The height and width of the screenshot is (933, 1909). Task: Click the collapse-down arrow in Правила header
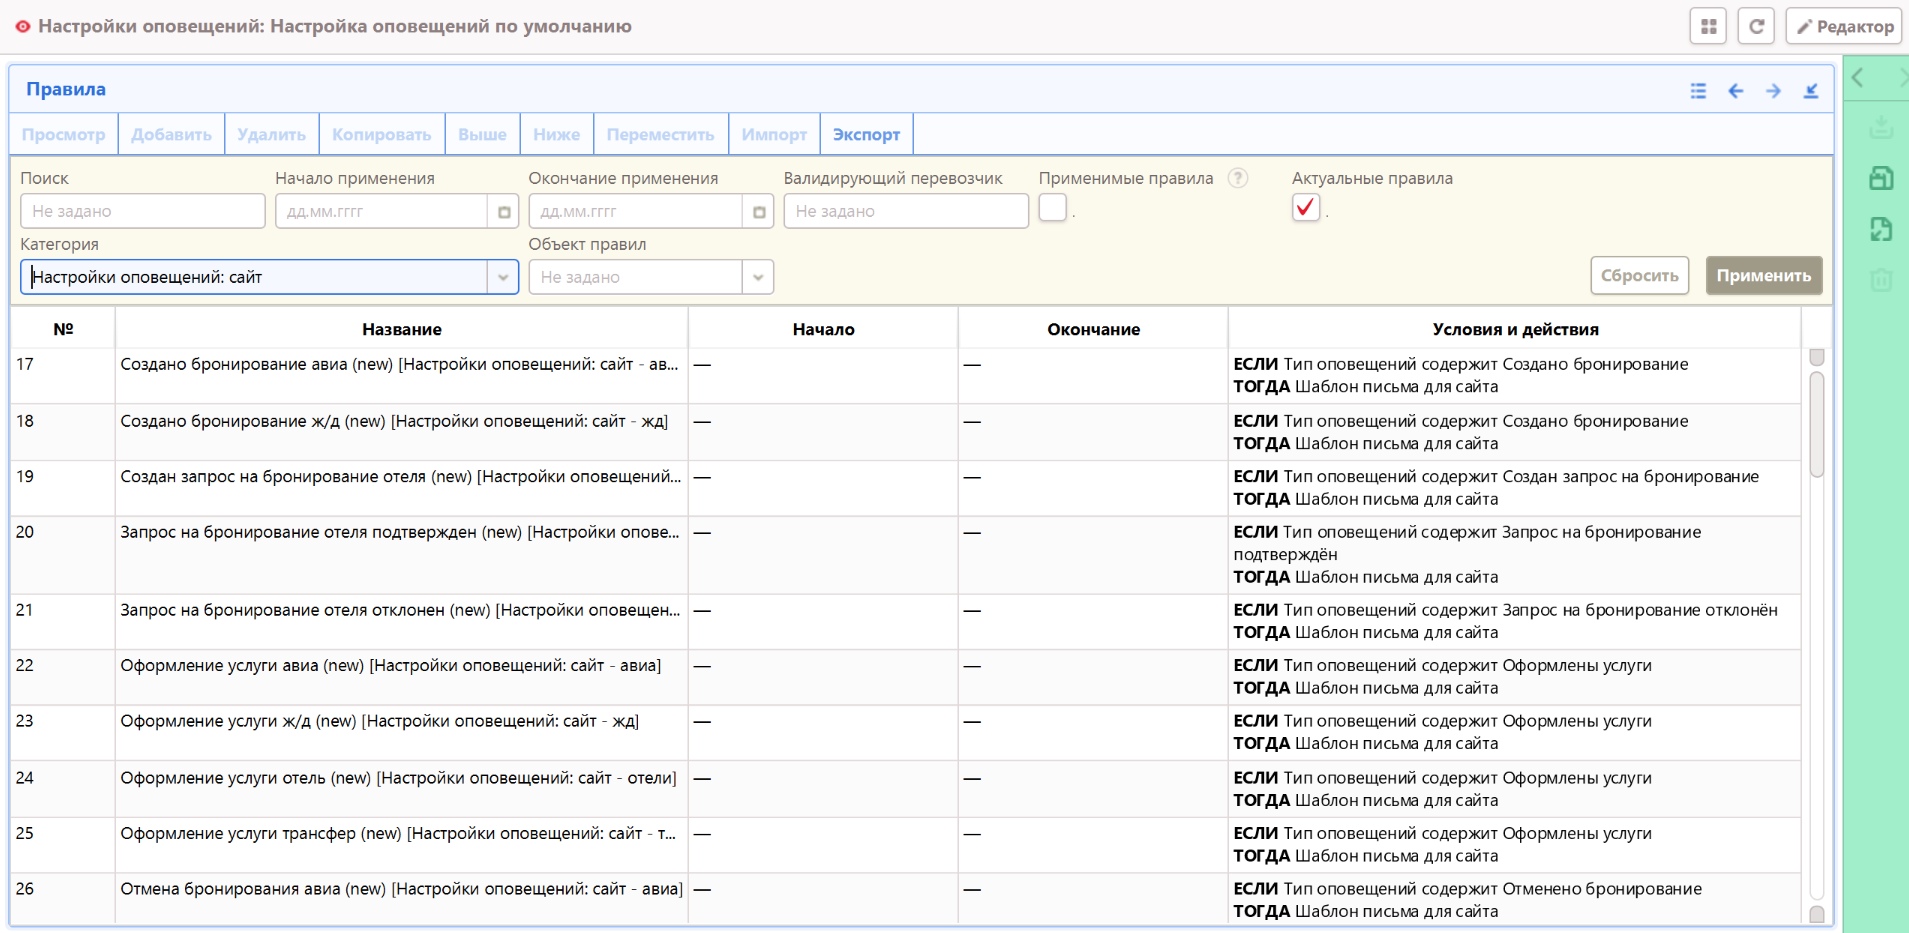[1811, 91]
